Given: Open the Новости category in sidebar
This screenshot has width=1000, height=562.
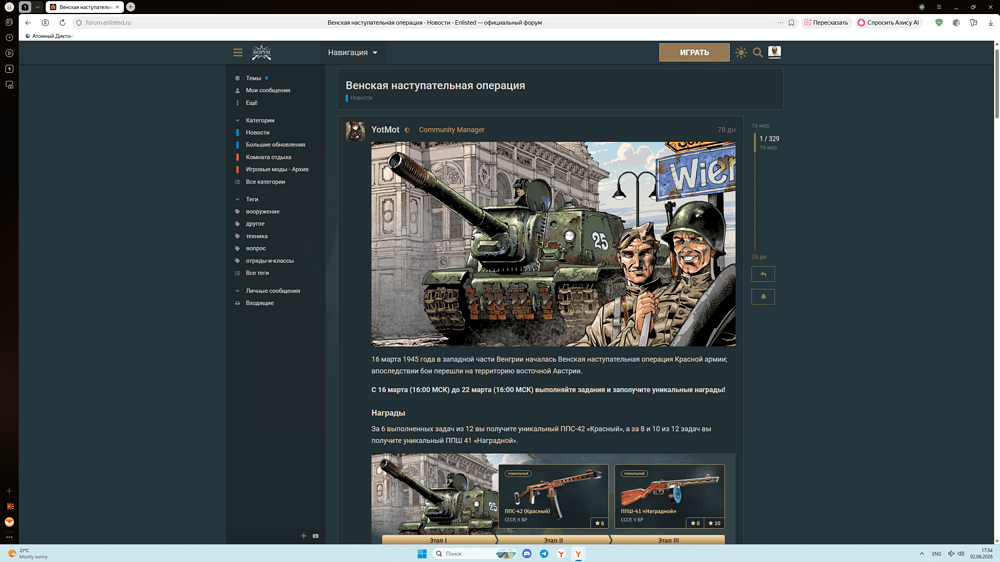Looking at the screenshot, I should coord(257,132).
